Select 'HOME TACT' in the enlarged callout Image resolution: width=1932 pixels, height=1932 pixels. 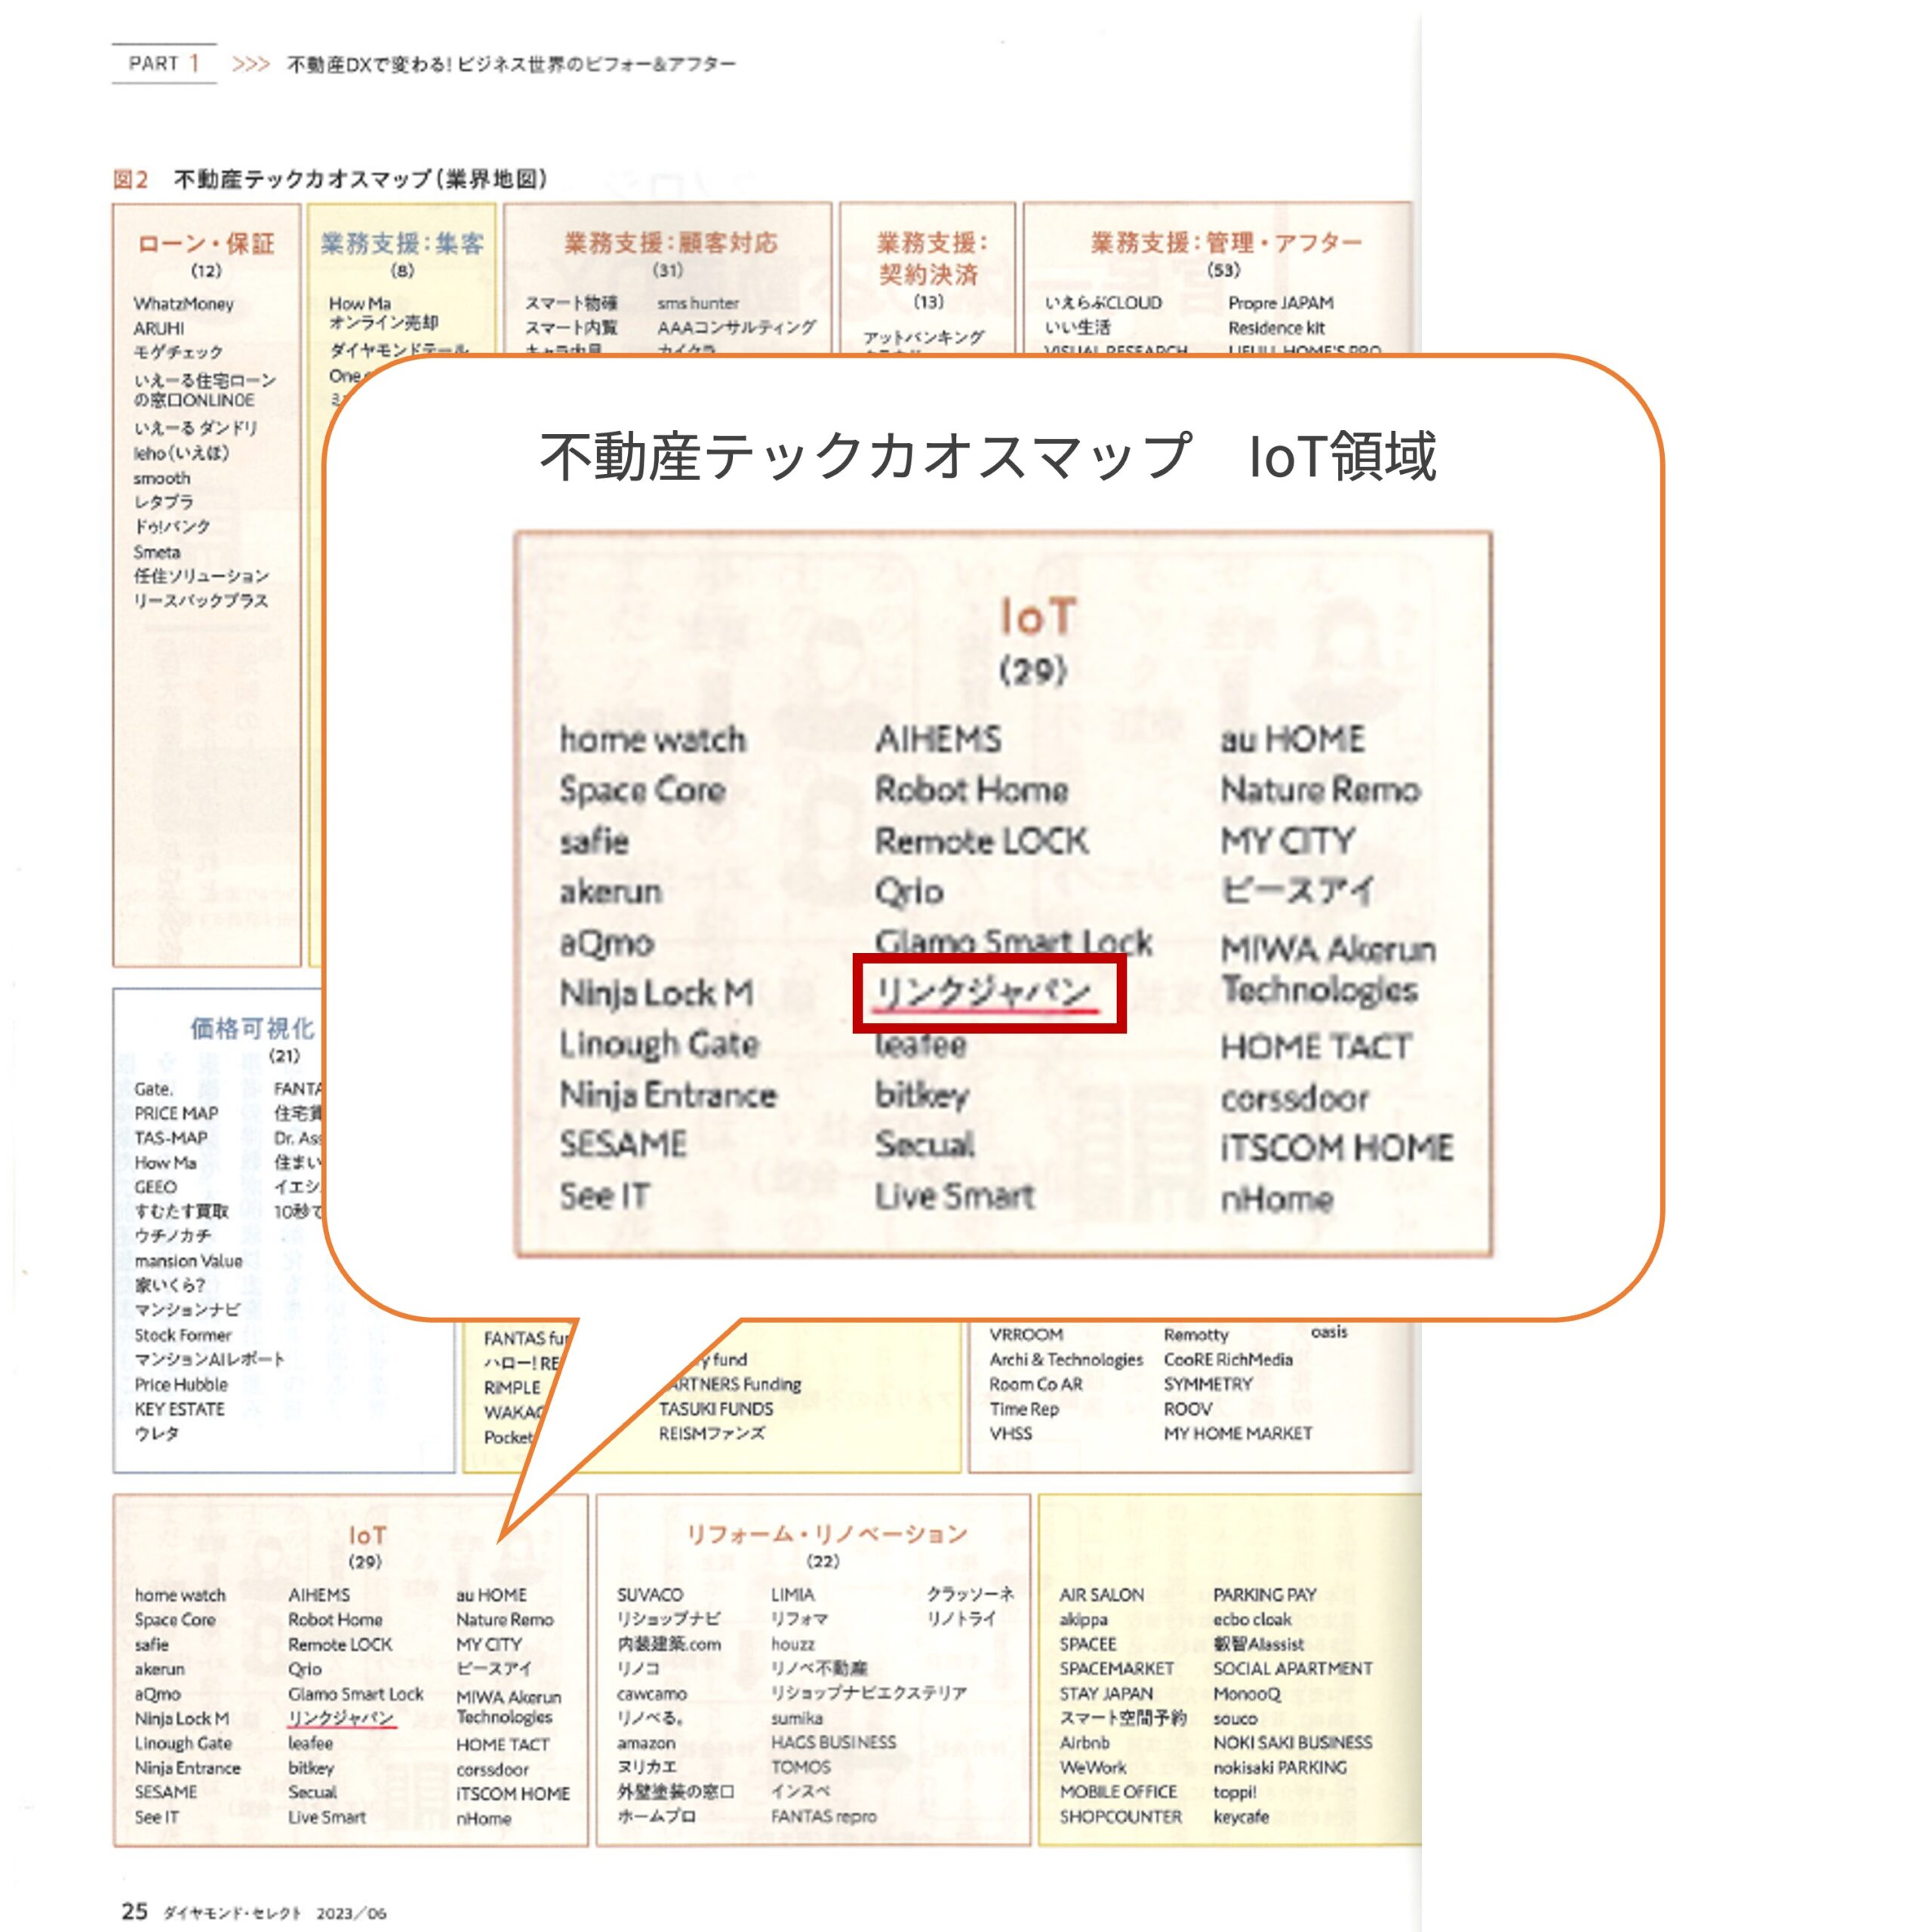point(1316,1047)
